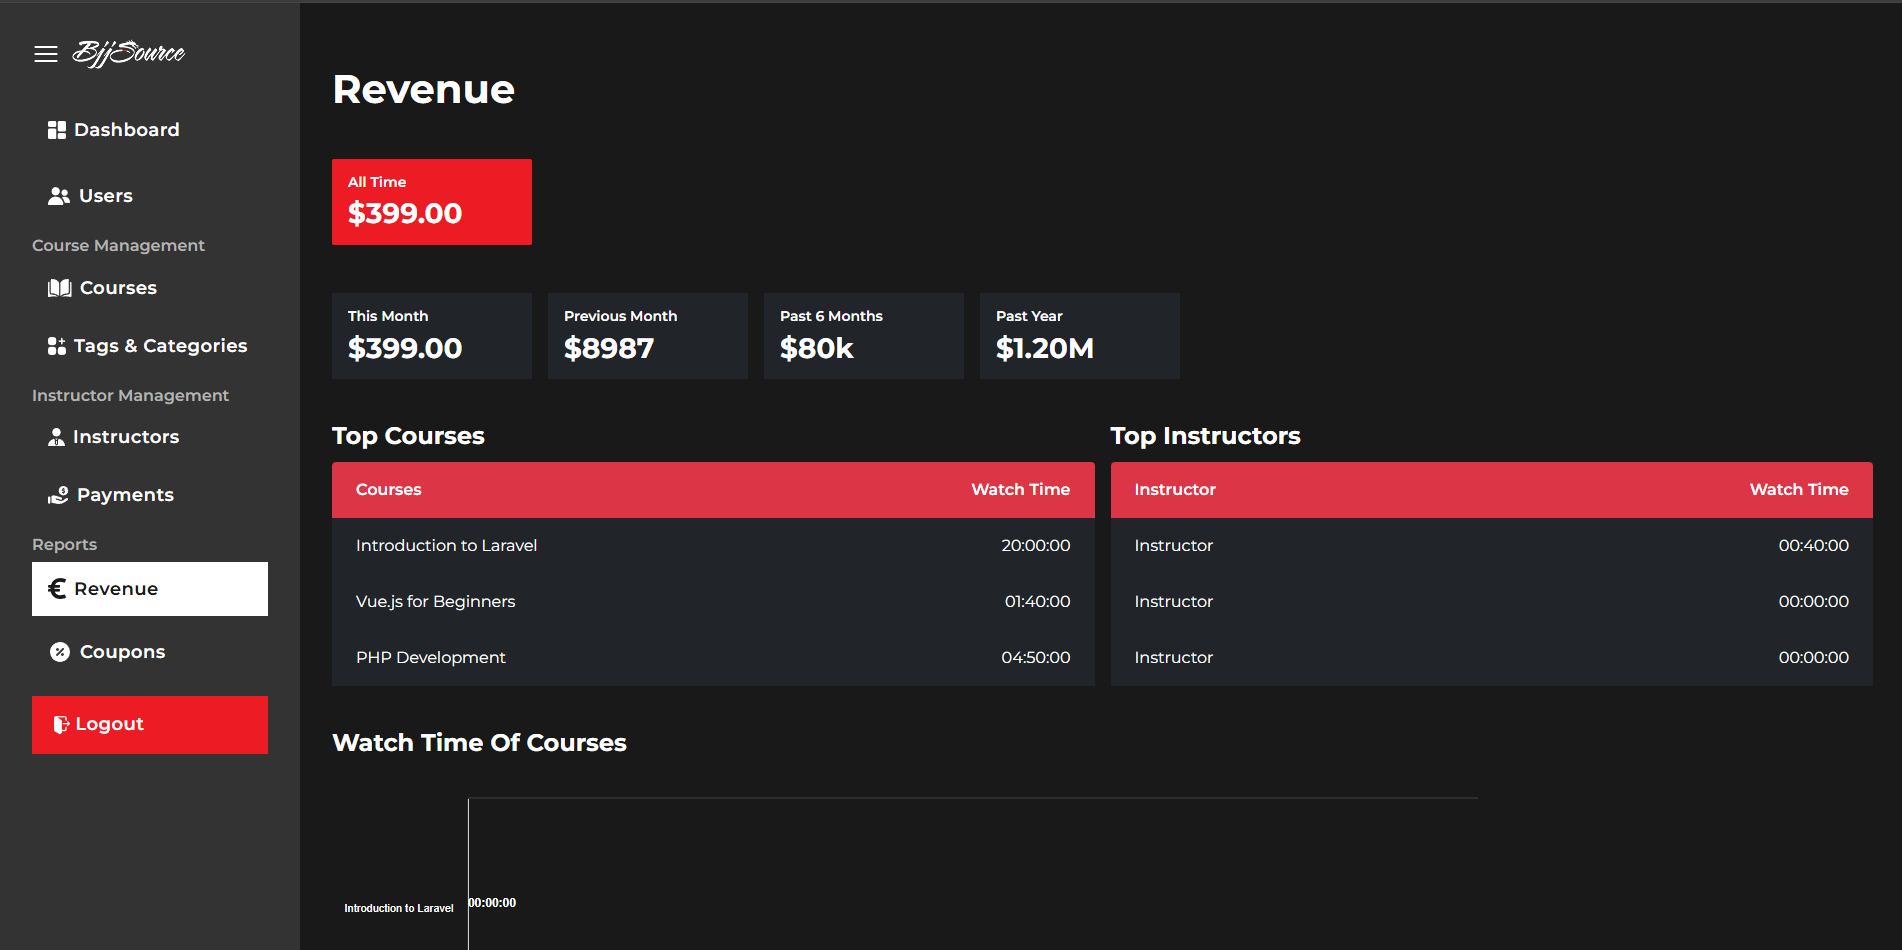Click the Logout door icon

[61, 724]
